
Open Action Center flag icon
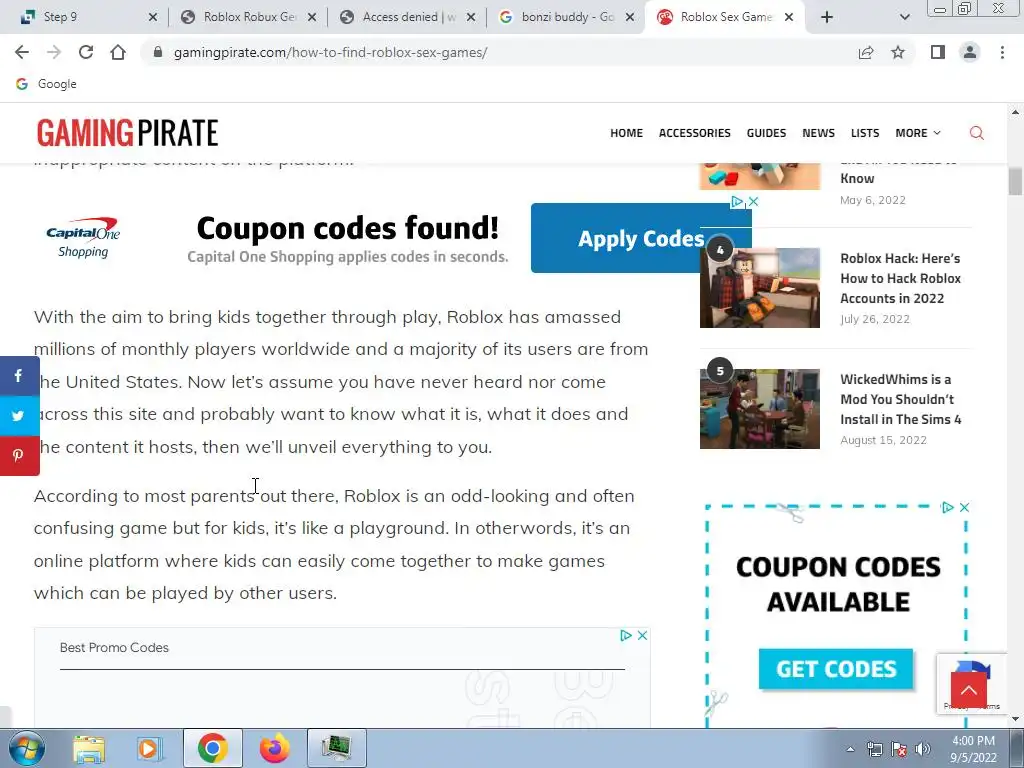(899, 749)
